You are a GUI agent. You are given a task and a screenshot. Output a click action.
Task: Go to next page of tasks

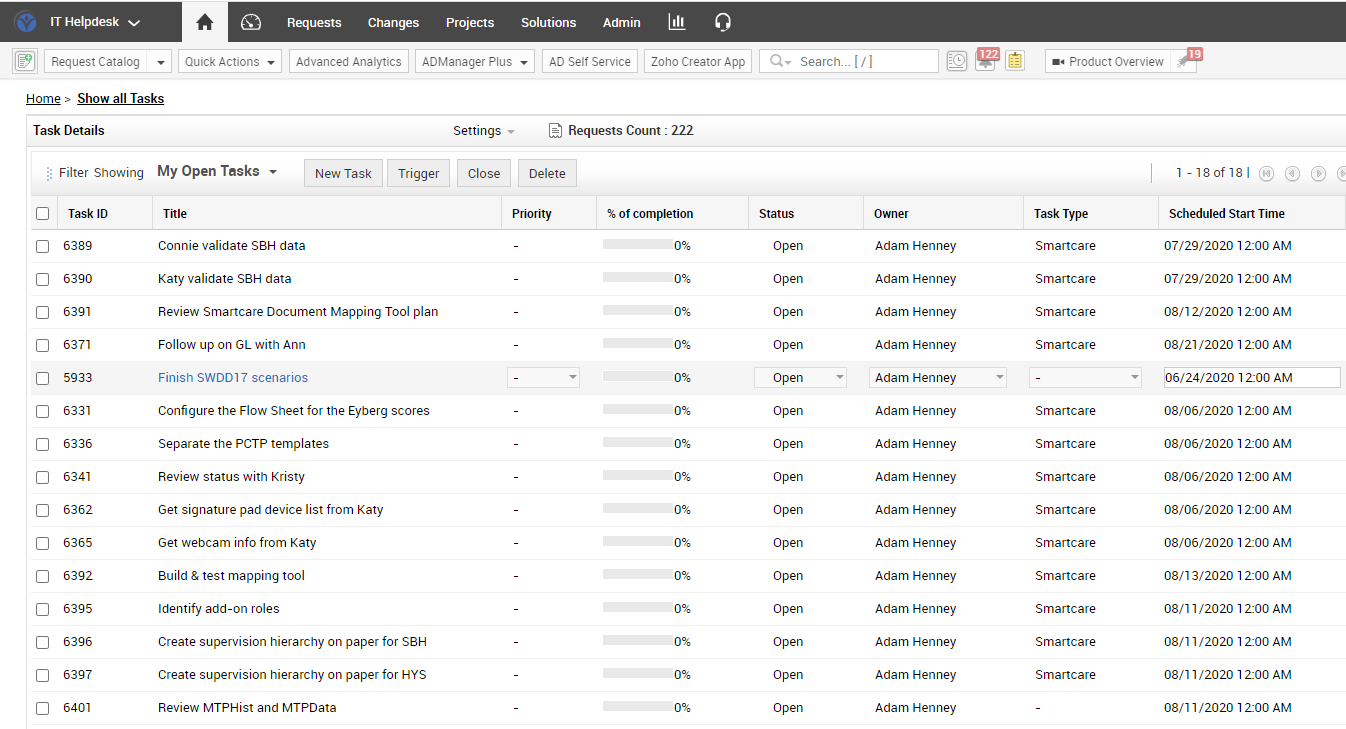1318,173
